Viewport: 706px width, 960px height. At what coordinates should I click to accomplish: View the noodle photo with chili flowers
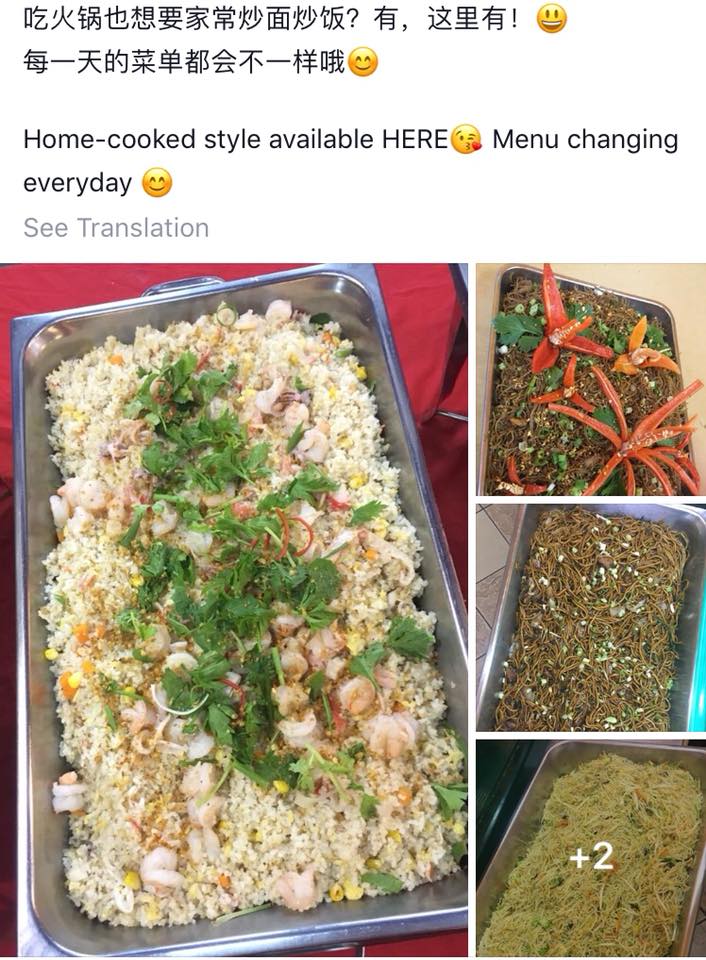coord(591,380)
